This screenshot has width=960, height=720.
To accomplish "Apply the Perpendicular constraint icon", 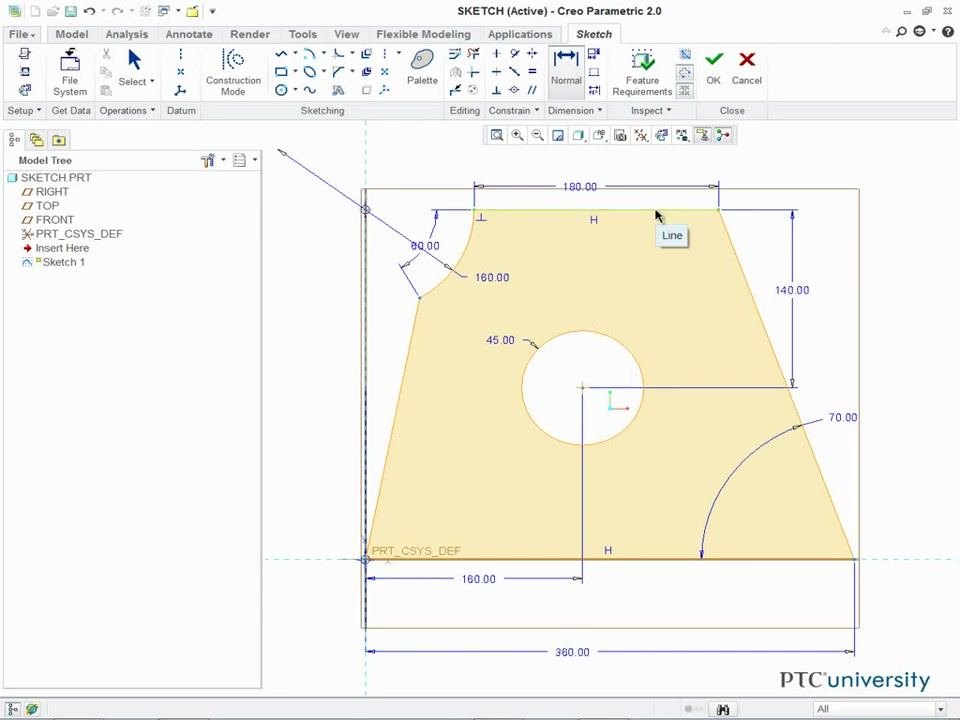I will point(497,90).
